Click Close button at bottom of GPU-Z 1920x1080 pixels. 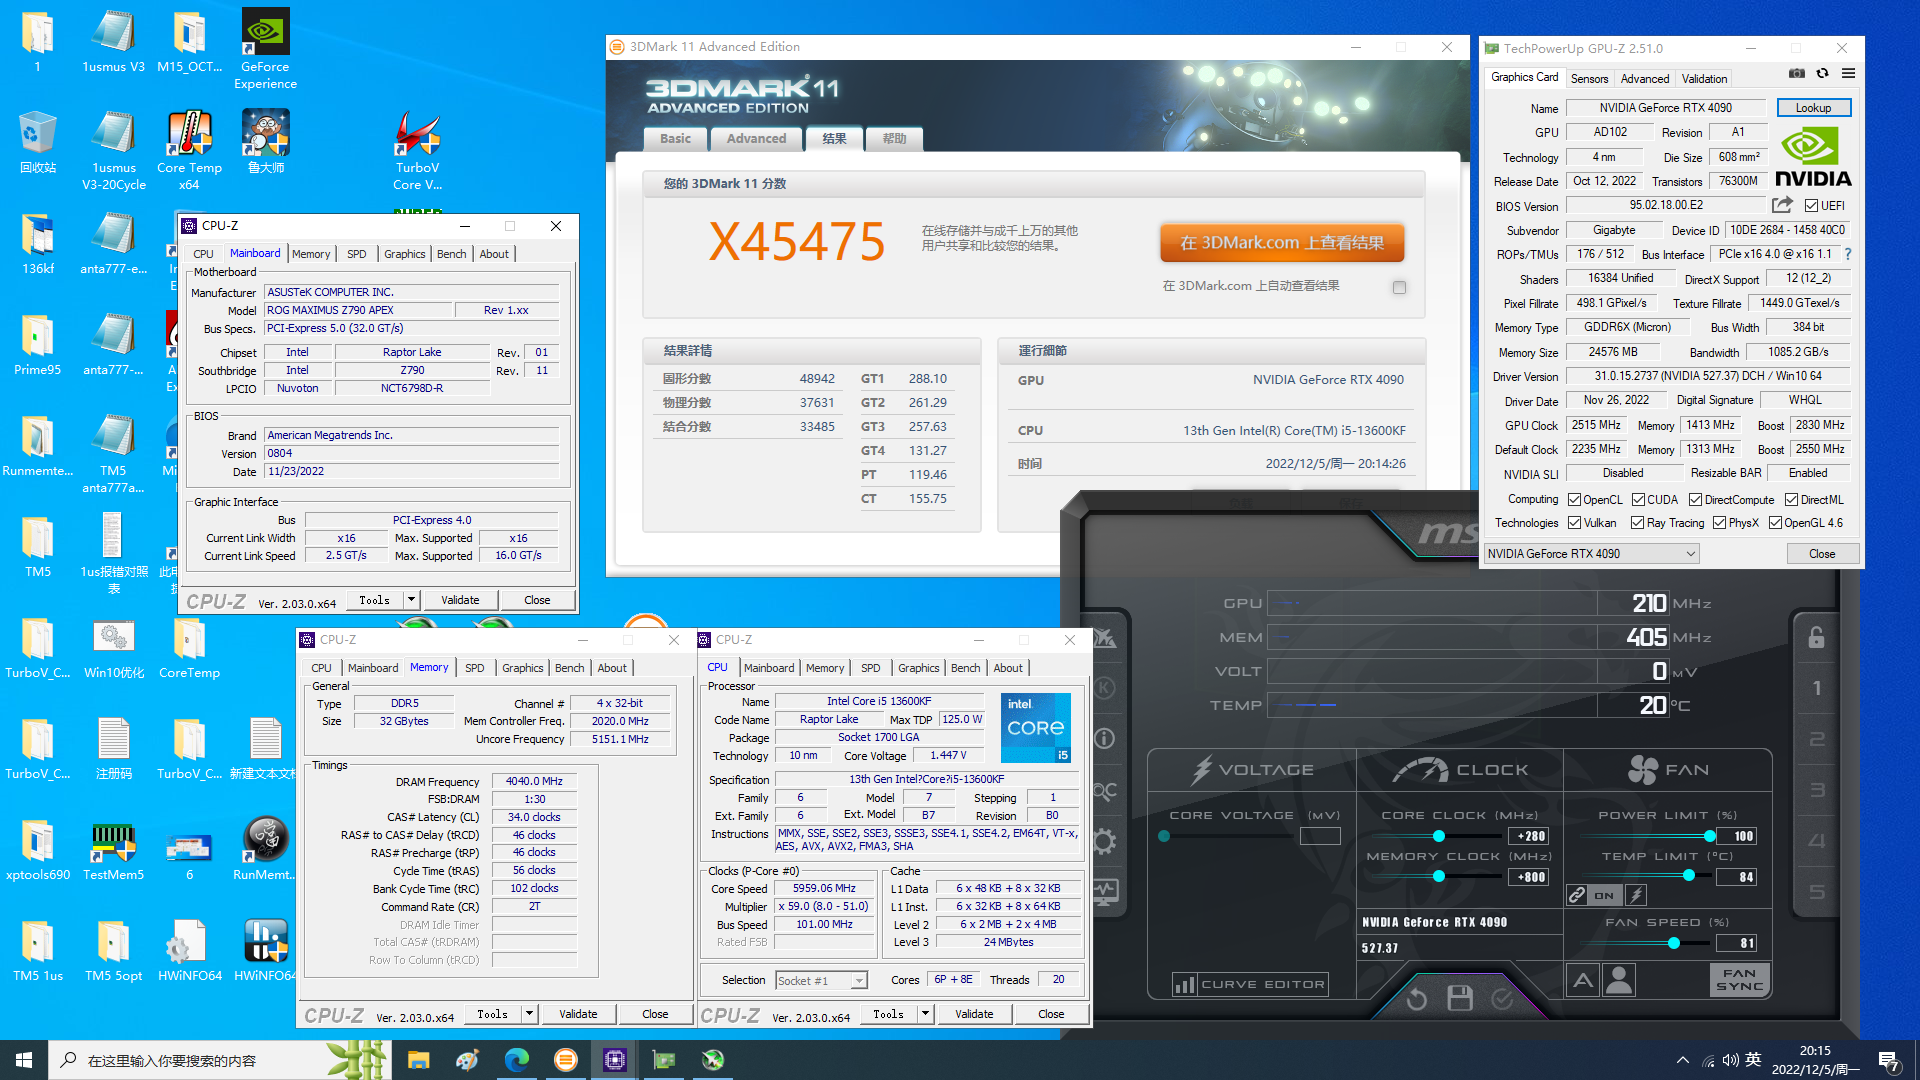(1822, 554)
